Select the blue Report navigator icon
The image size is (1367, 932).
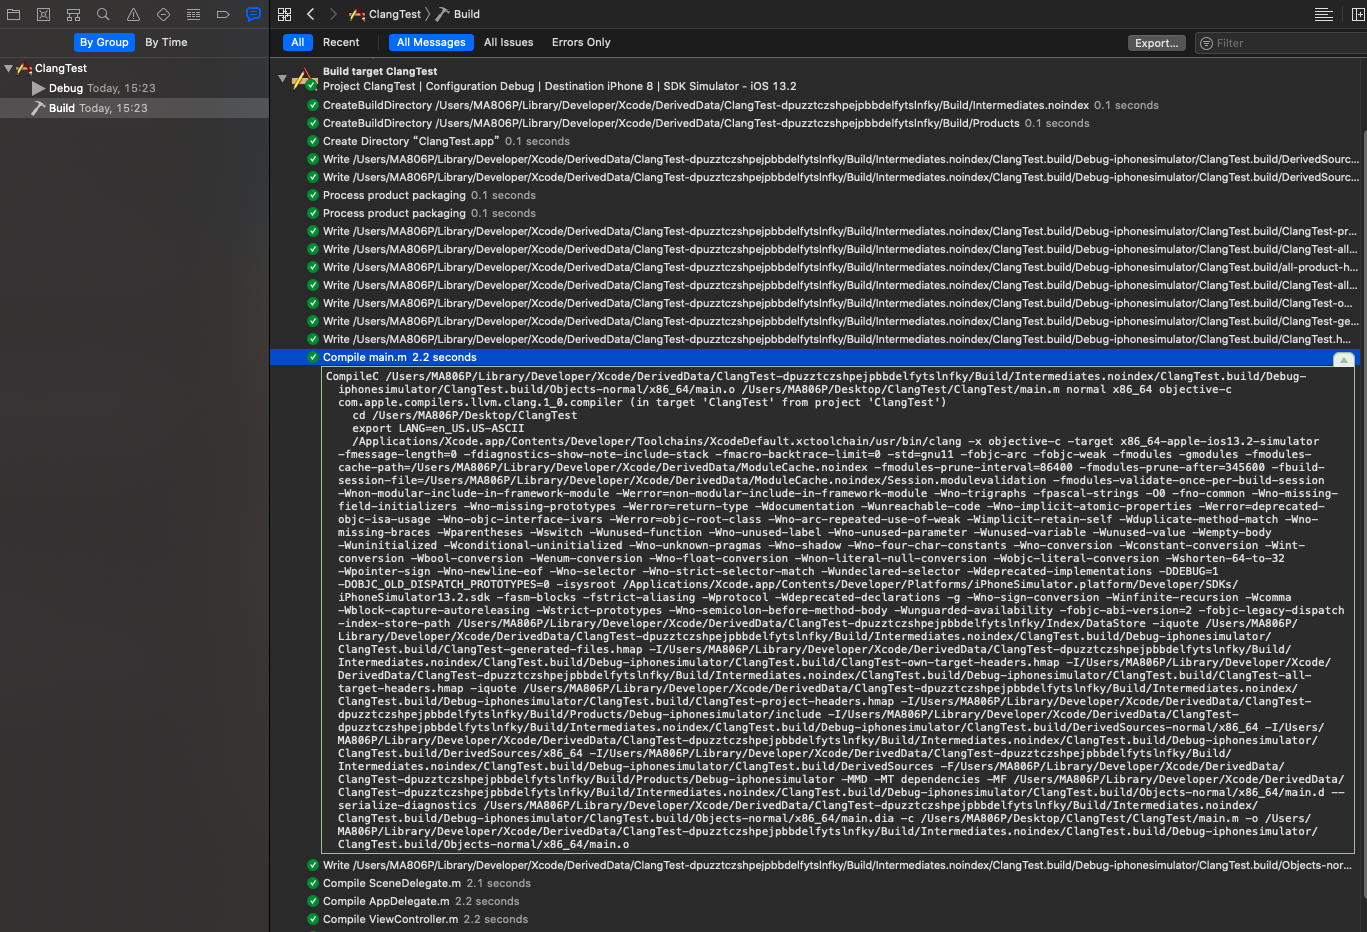tap(252, 14)
